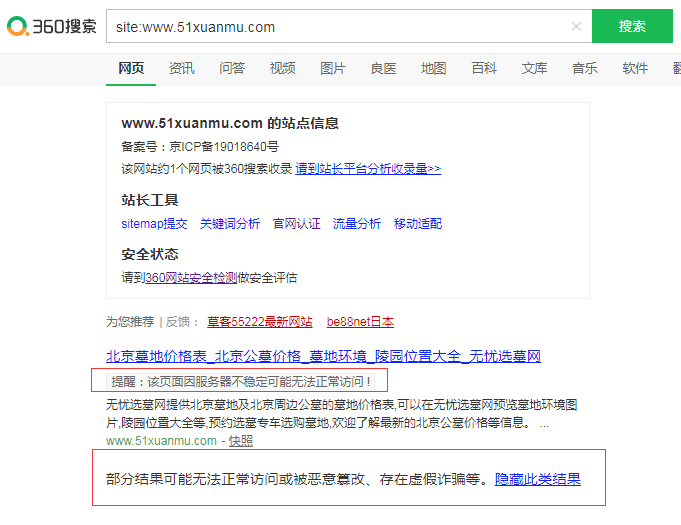Open the 快照 cached page link
The height and width of the screenshot is (525, 681).
241,441
